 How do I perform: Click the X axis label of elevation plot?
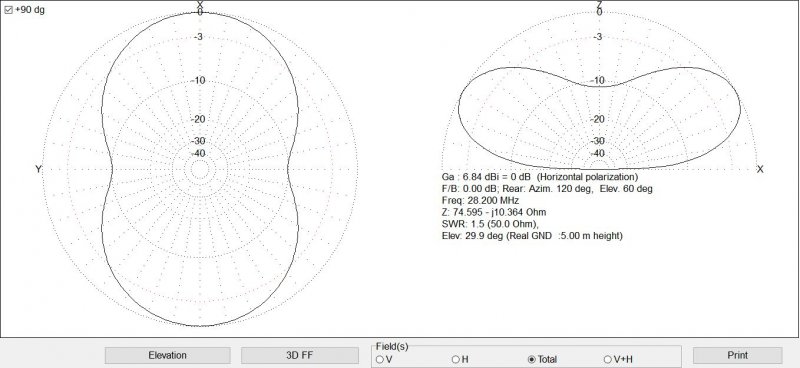760,169
